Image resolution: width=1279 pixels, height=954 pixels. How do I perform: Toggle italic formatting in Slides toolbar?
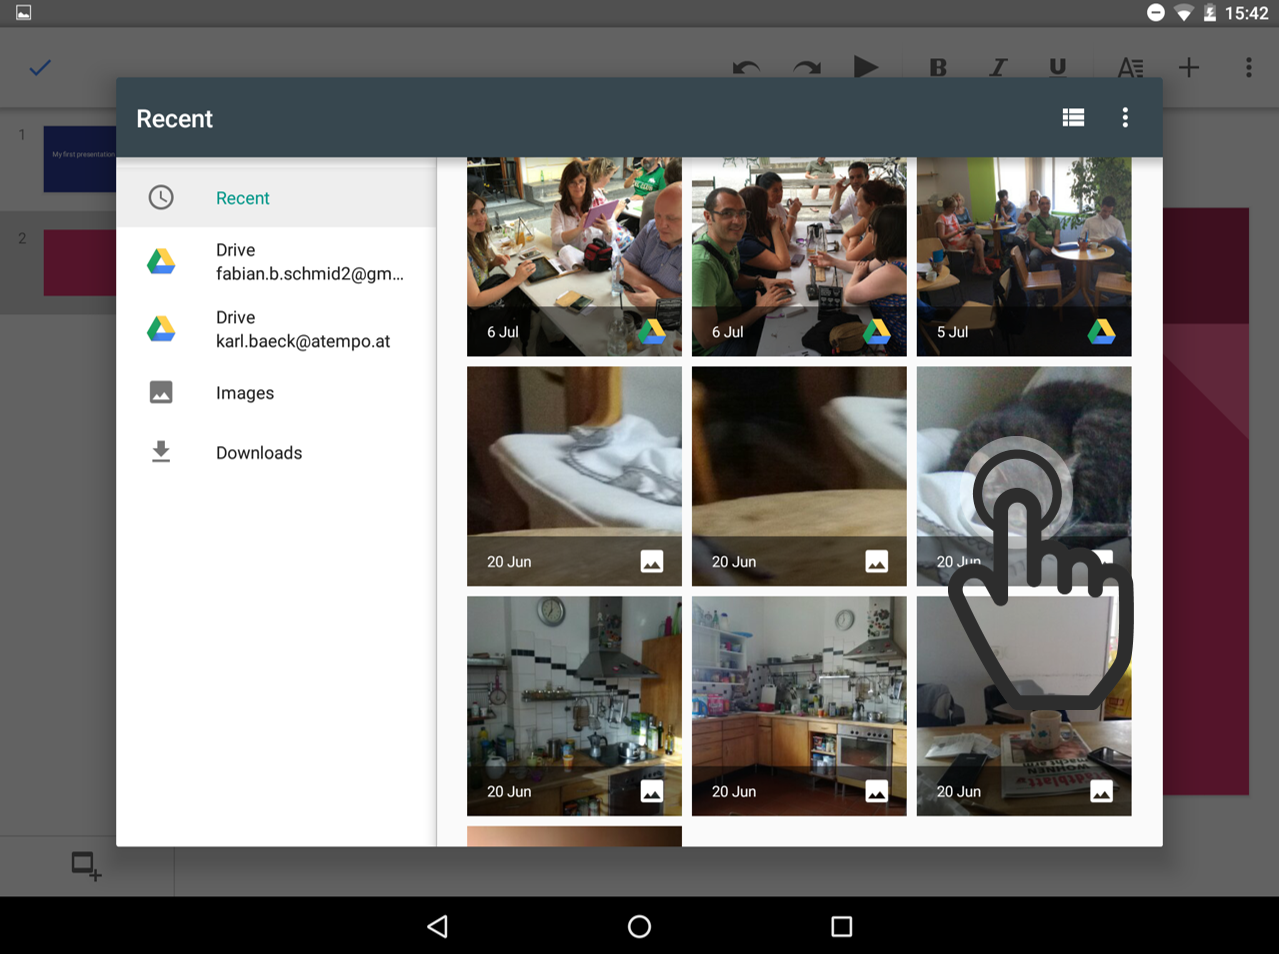(998, 67)
